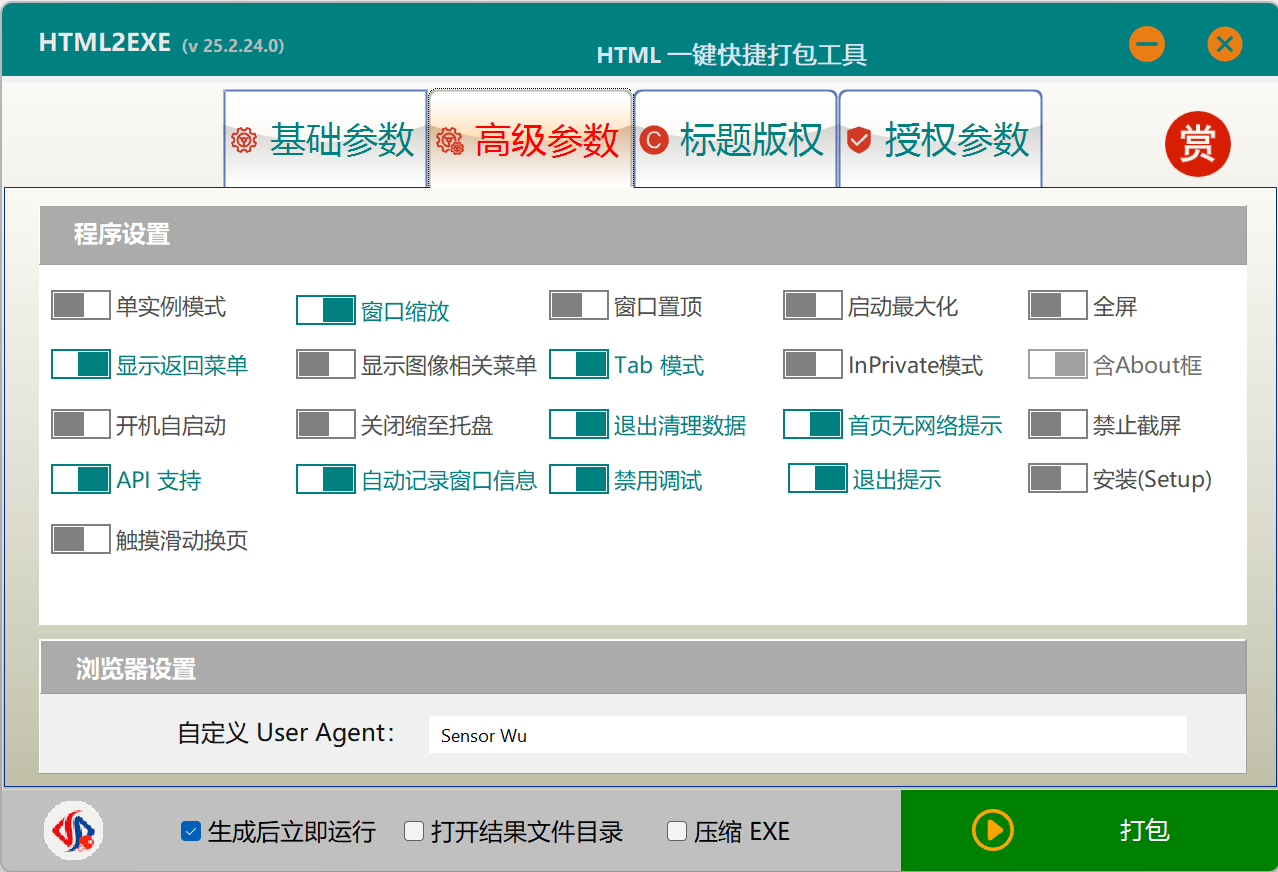The height and width of the screenshot is (872, 1278).
Task: Toggle 窗口置顶 on
Action: point(578,306)
